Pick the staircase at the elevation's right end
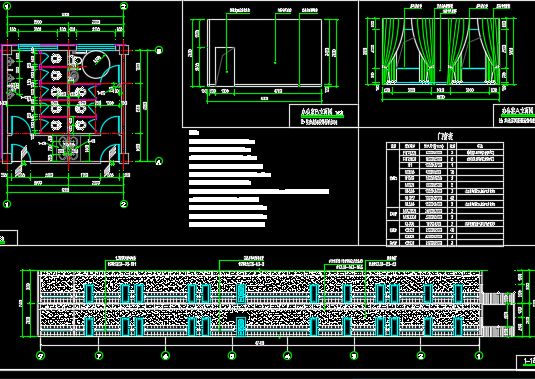This screenshot has width=535, height=379. click(x=497, y=315)
